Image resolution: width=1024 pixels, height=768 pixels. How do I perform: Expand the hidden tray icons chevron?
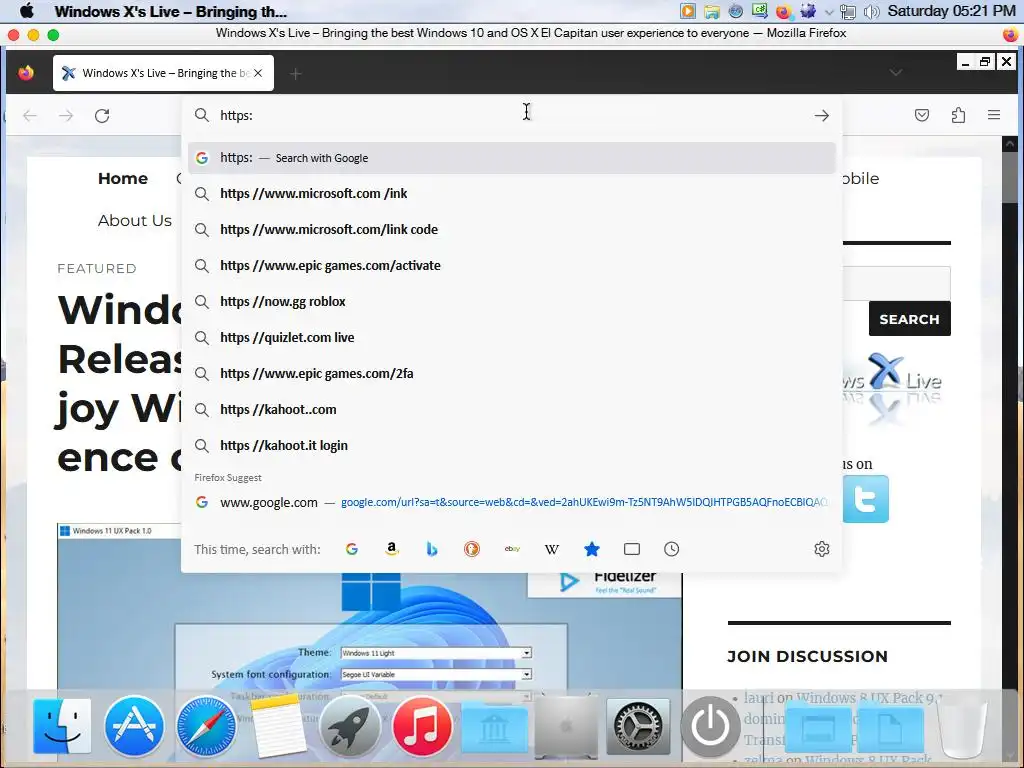[829, 12]
